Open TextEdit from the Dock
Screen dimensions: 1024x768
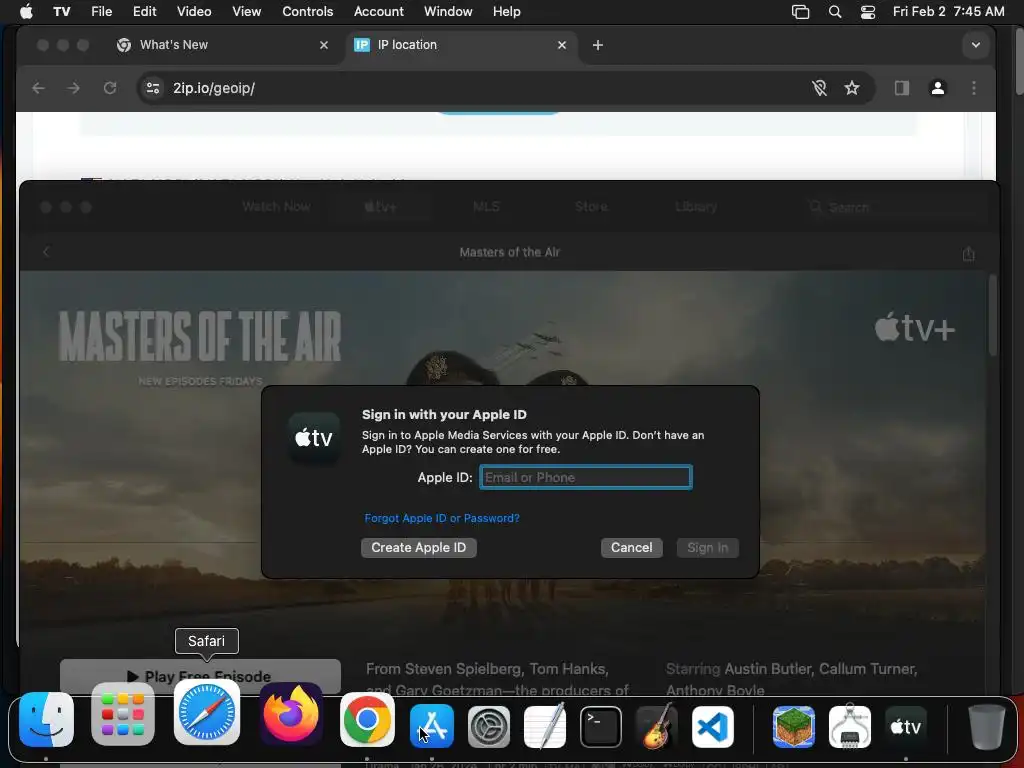point(545,726)
